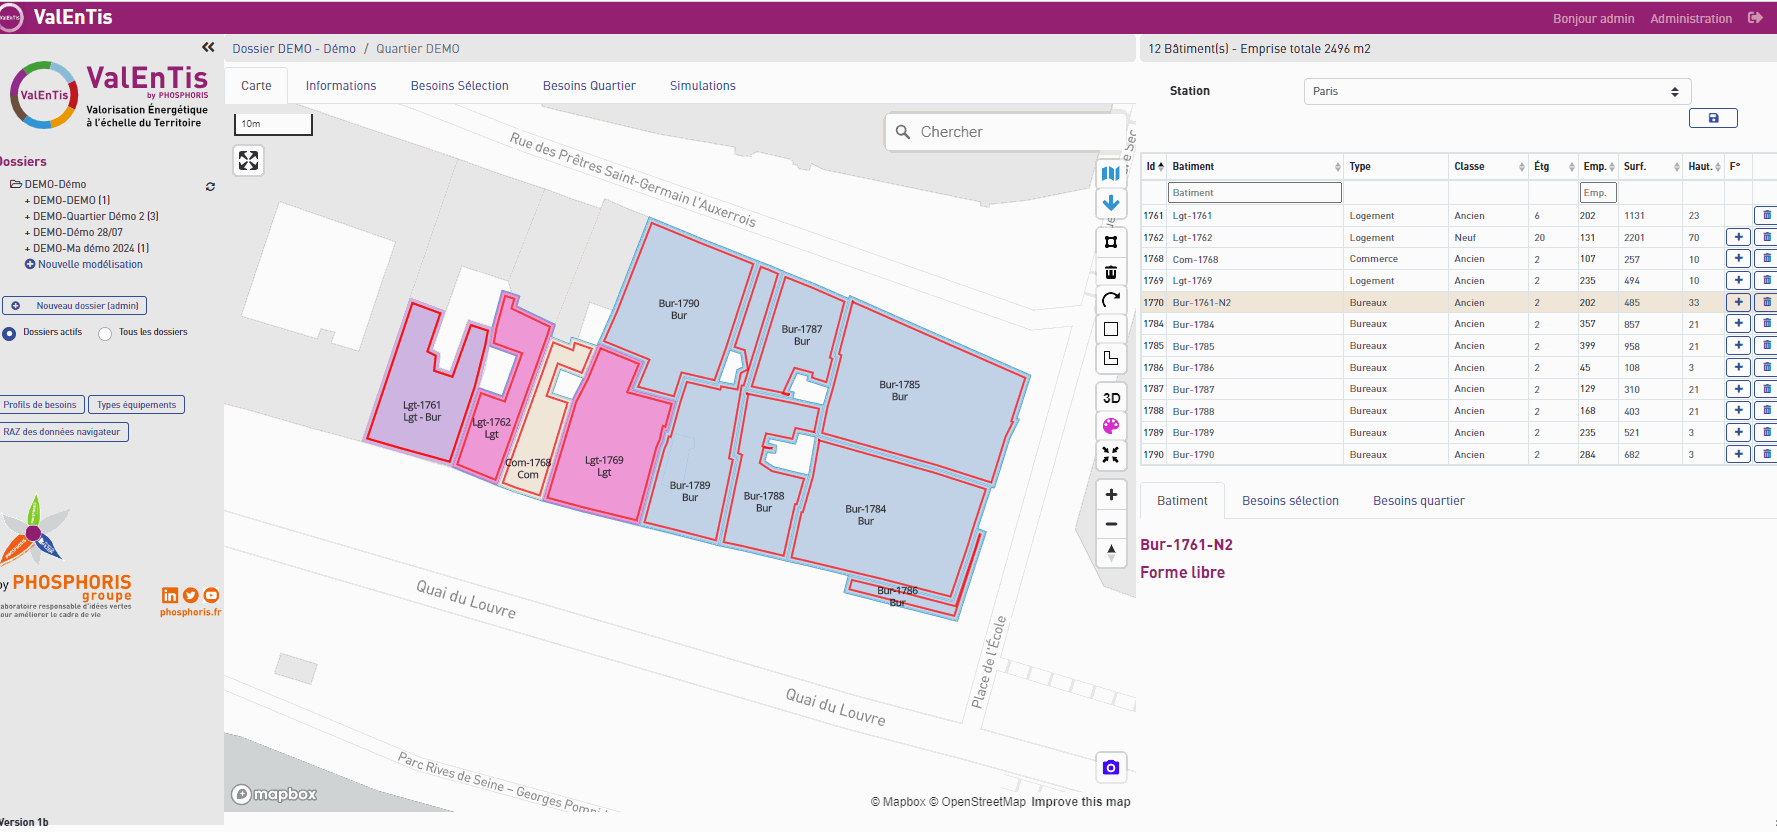Click the Nouveau dossier (admin) button
1777x832 pixels.
75,306
